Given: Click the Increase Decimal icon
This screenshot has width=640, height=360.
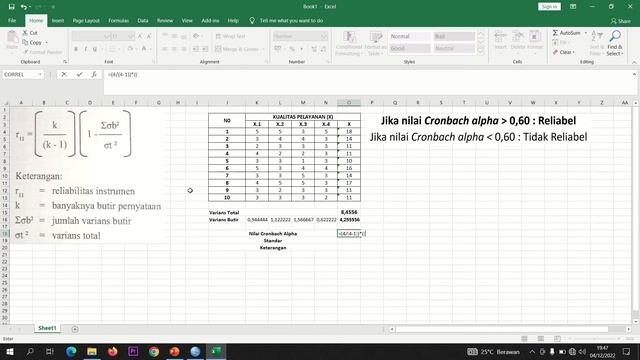Looking at the screenshot, I should [x=314, y=49].
